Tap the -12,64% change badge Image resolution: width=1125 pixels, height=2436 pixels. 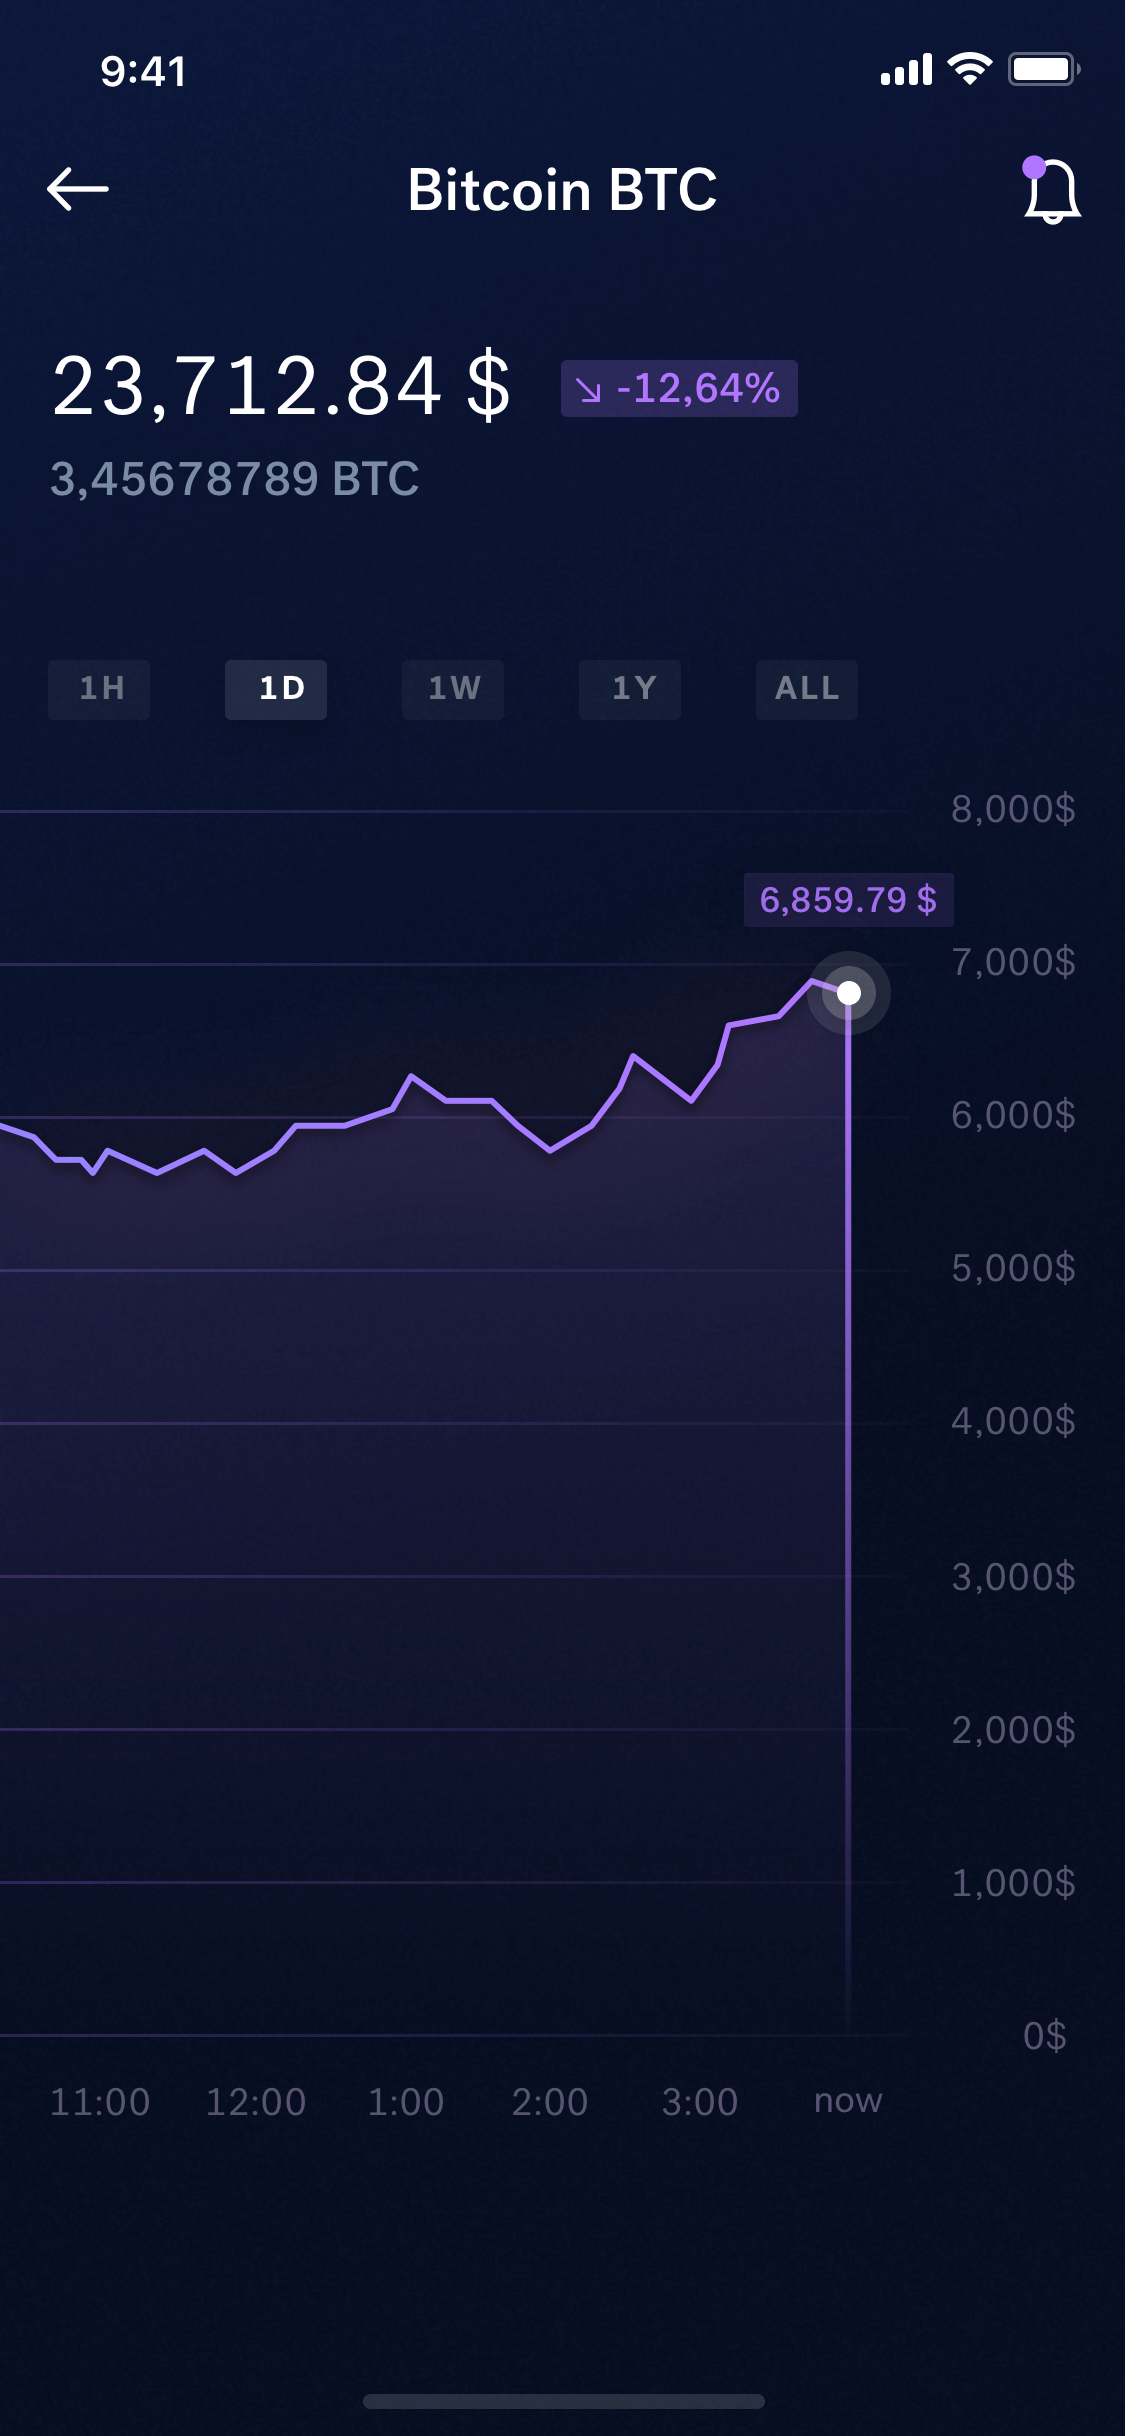(x=679, y=388)
